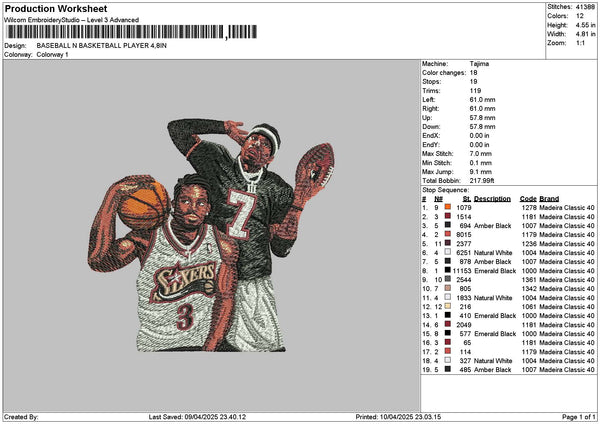Click the Colorway 1 value
Viewport: 600px width, 424px height.
[52, 55]
